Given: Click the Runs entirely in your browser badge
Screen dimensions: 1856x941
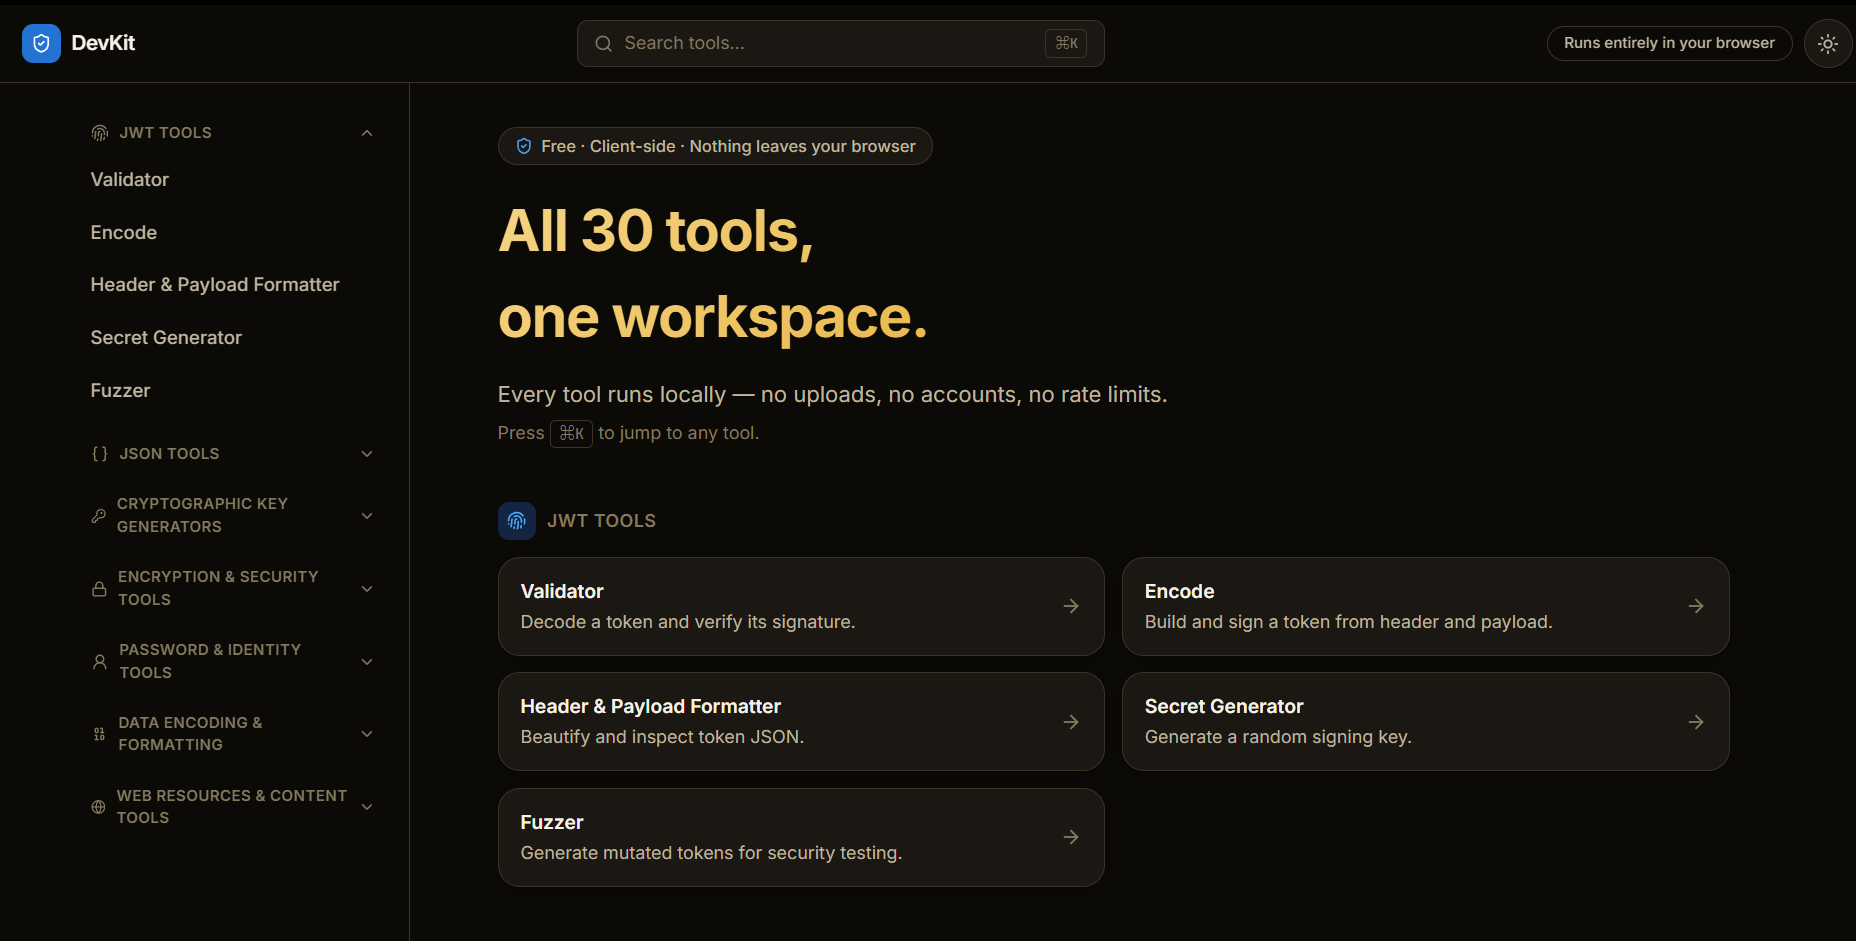Looking at the screenshot, I should (1669, 43).
